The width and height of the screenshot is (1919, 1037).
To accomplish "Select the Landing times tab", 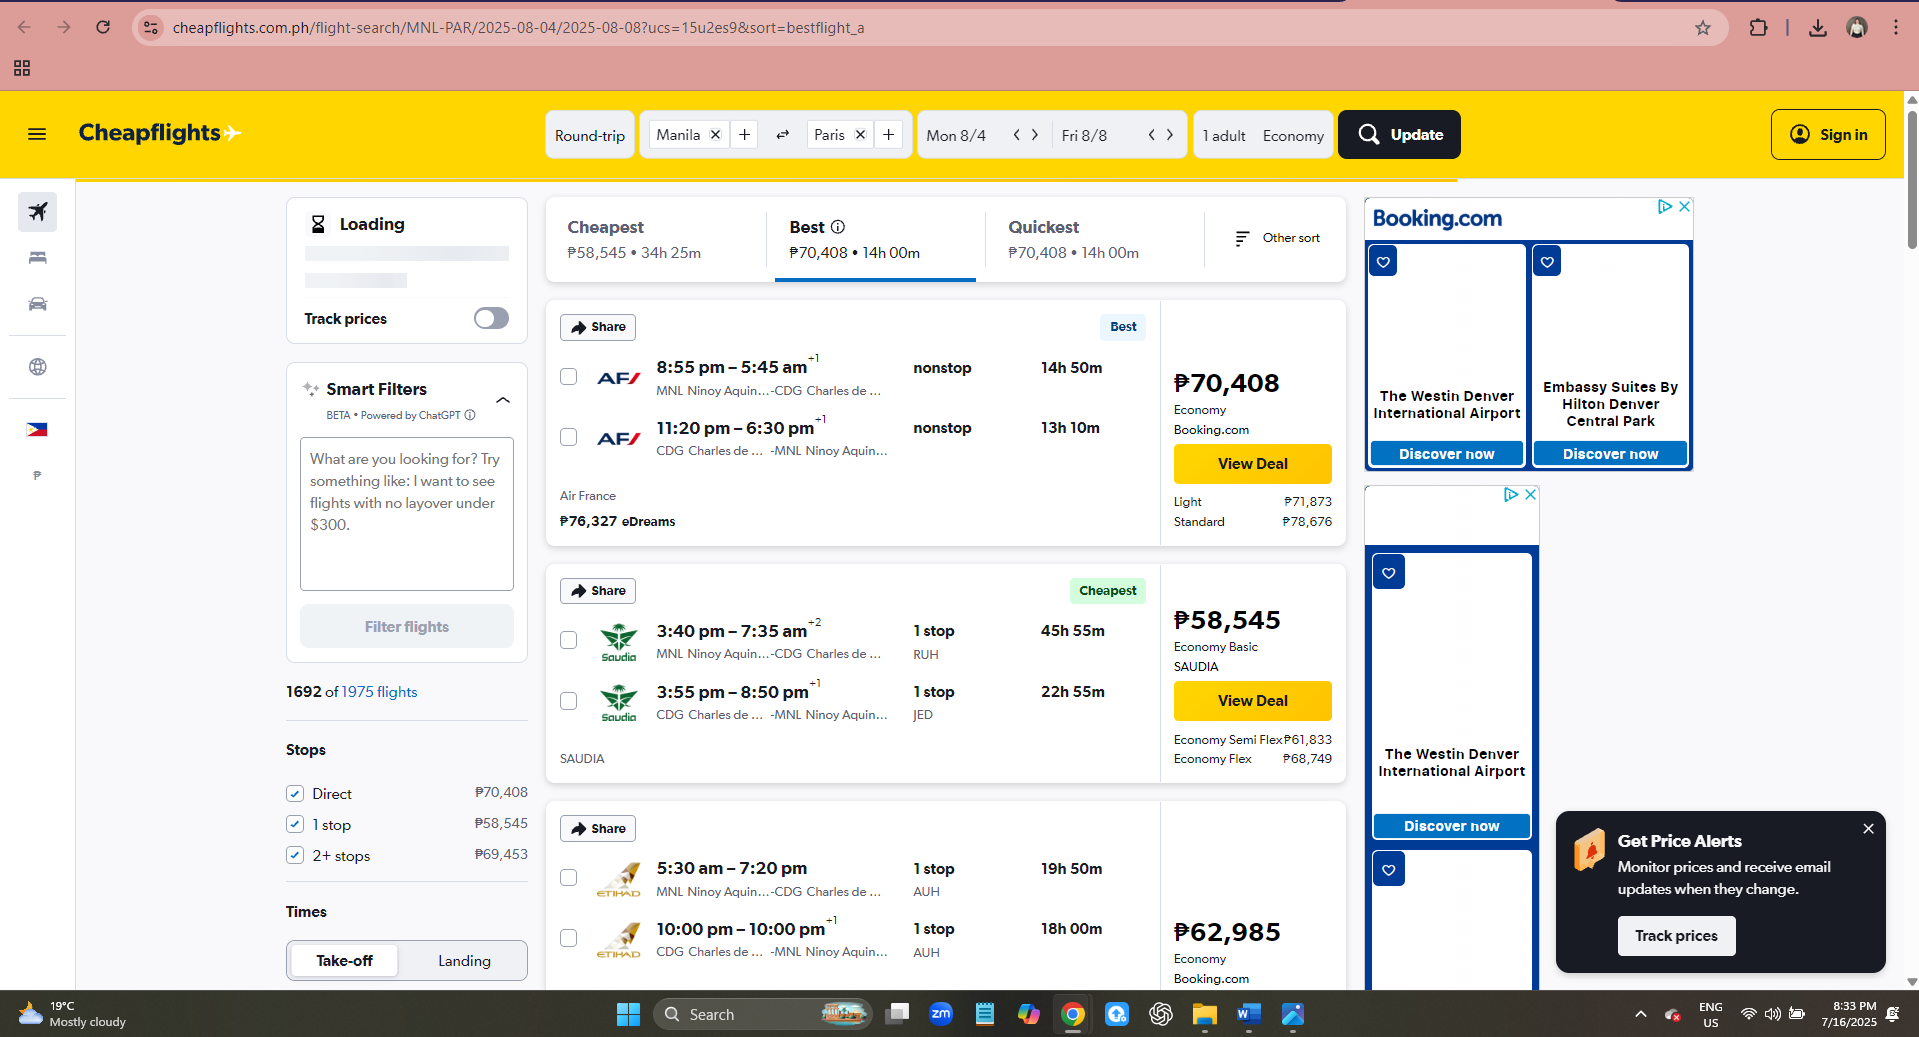I will (x=464, y=961).
